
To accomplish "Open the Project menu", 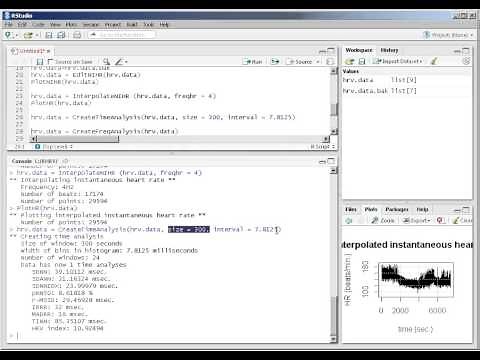I will [113, 25].
